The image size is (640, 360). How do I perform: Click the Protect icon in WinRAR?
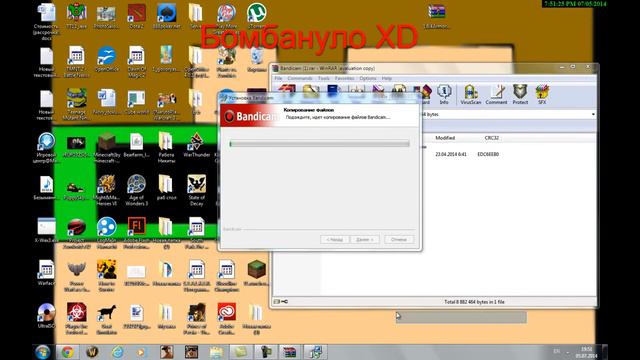(520, 95)
